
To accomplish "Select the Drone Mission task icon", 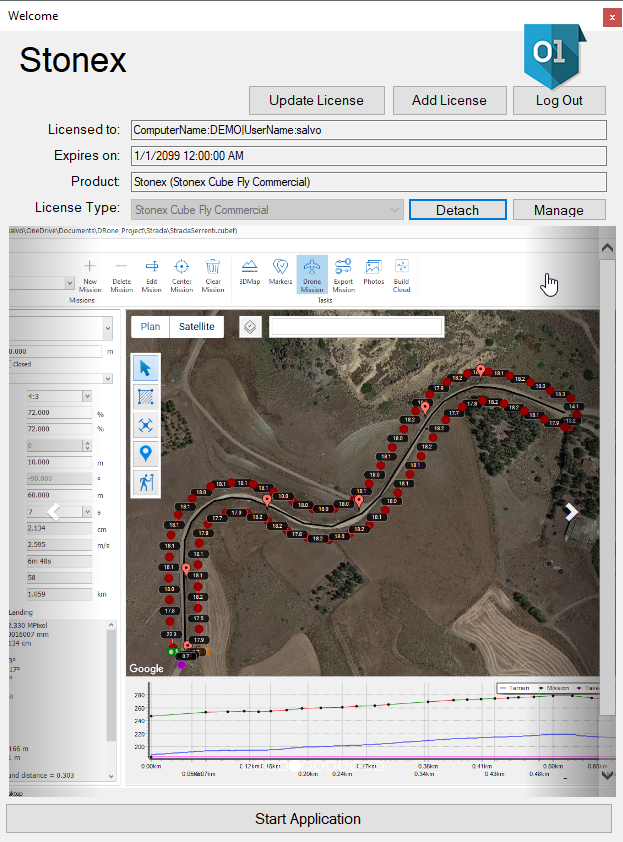I will [x=312, y=274].
